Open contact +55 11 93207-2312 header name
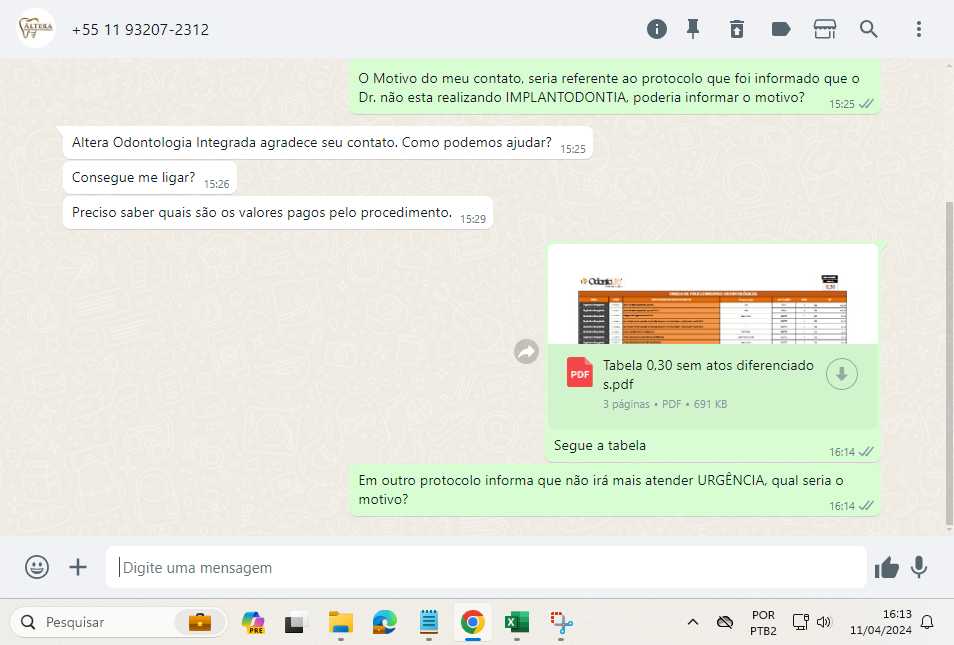This screenshot has width=954, height=645. coord(141,30)
